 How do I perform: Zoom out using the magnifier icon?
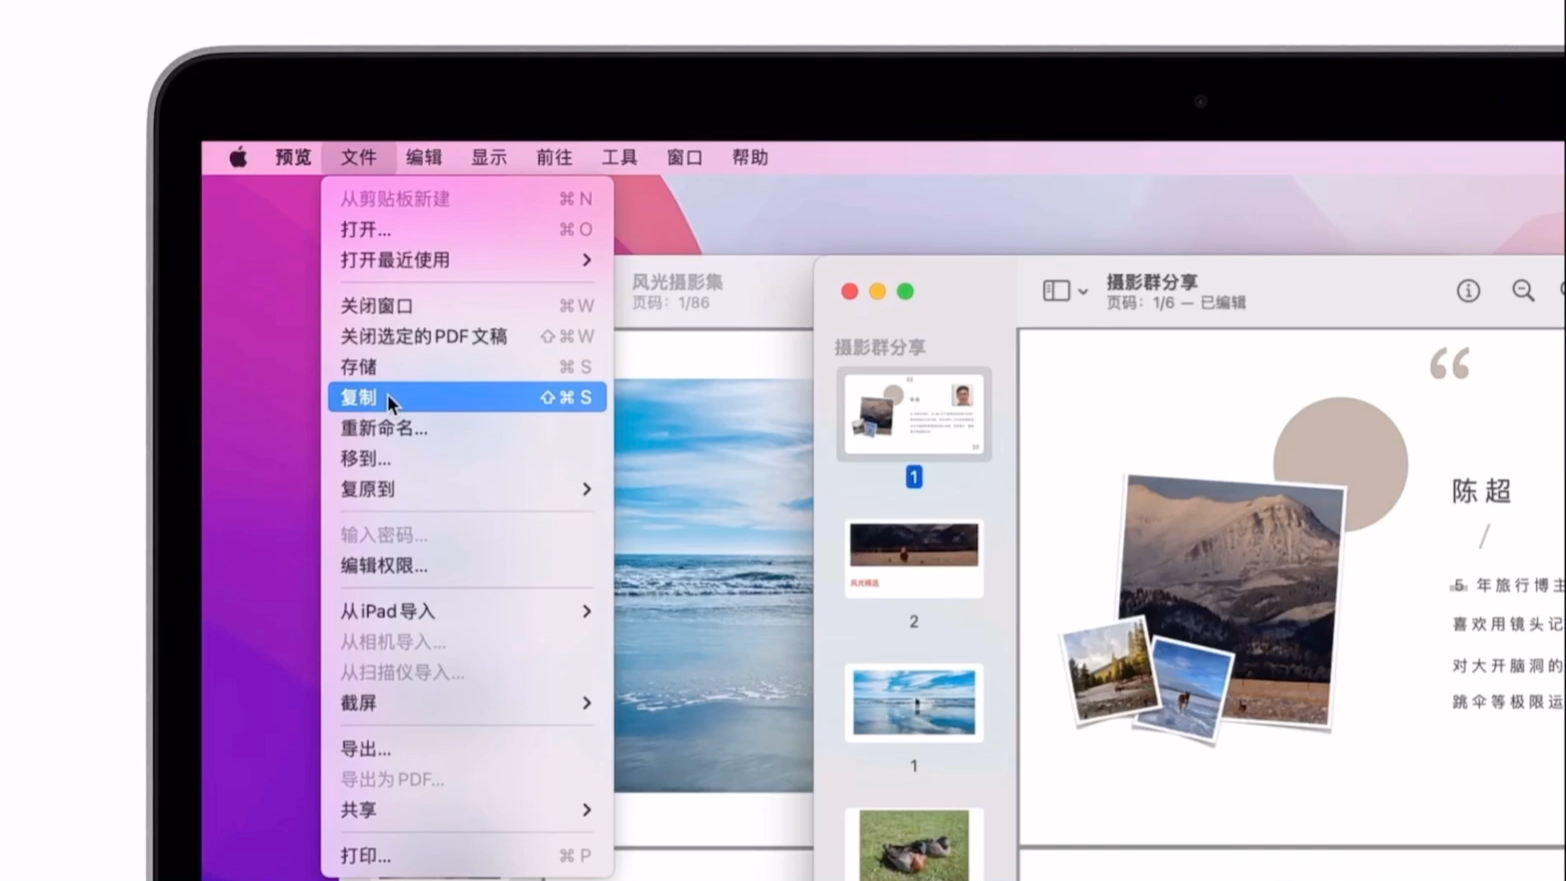click(x=1522, y=291)
